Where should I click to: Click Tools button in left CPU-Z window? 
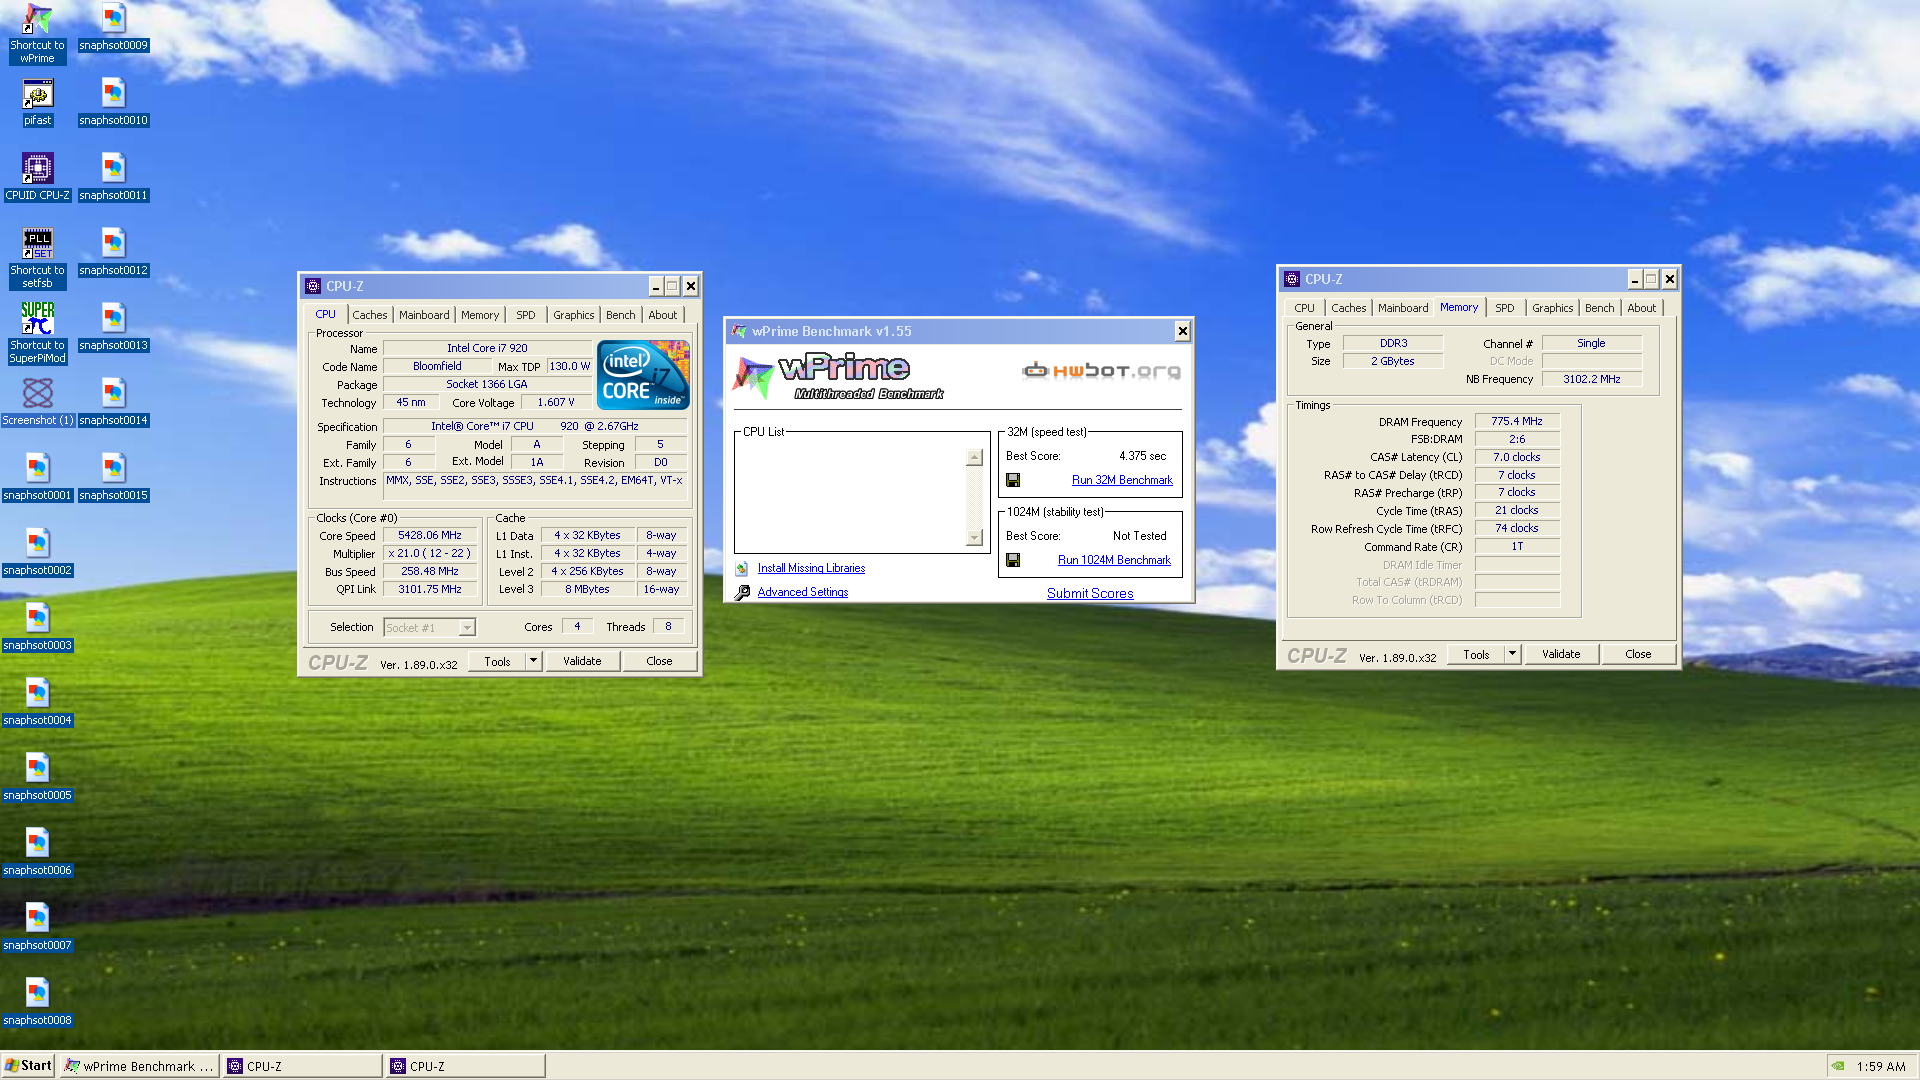coord(497,661)
